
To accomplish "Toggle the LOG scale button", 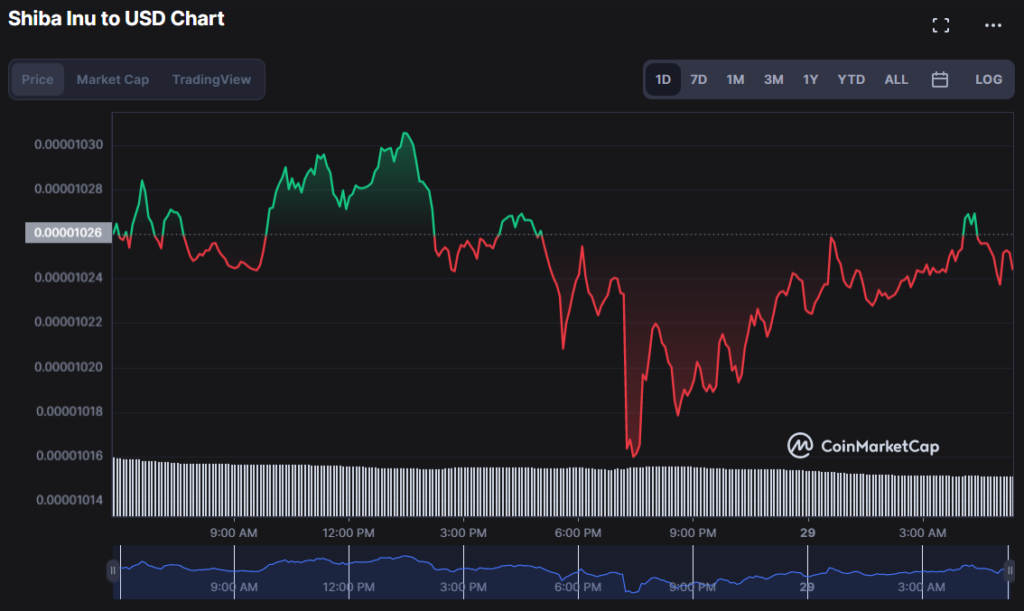I will click(988, 80).
